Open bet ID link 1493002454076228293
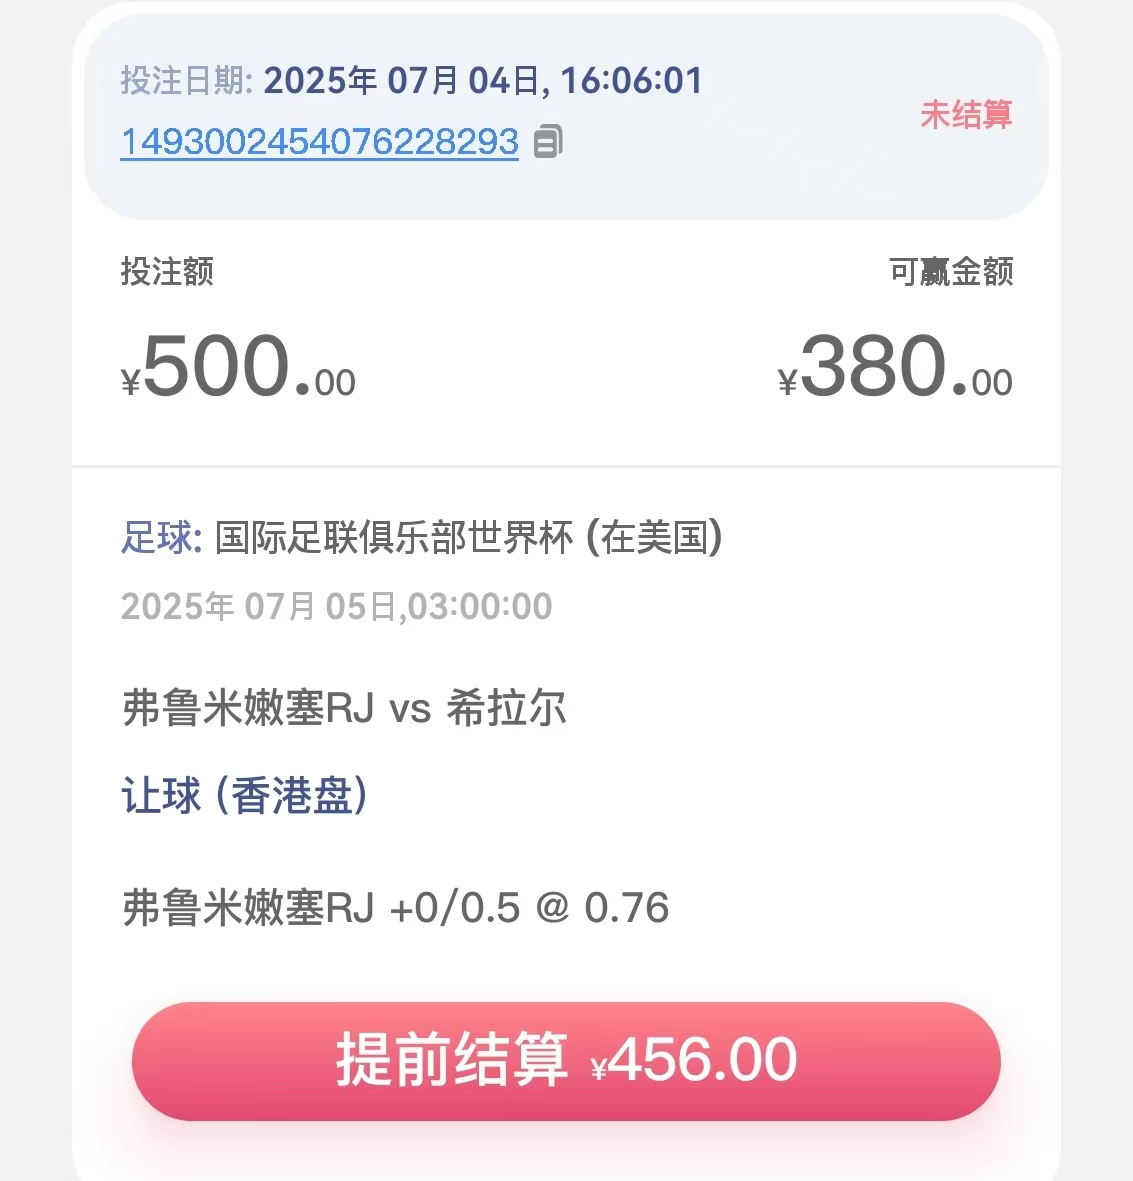1133x1181 pixels. (319, 142)
